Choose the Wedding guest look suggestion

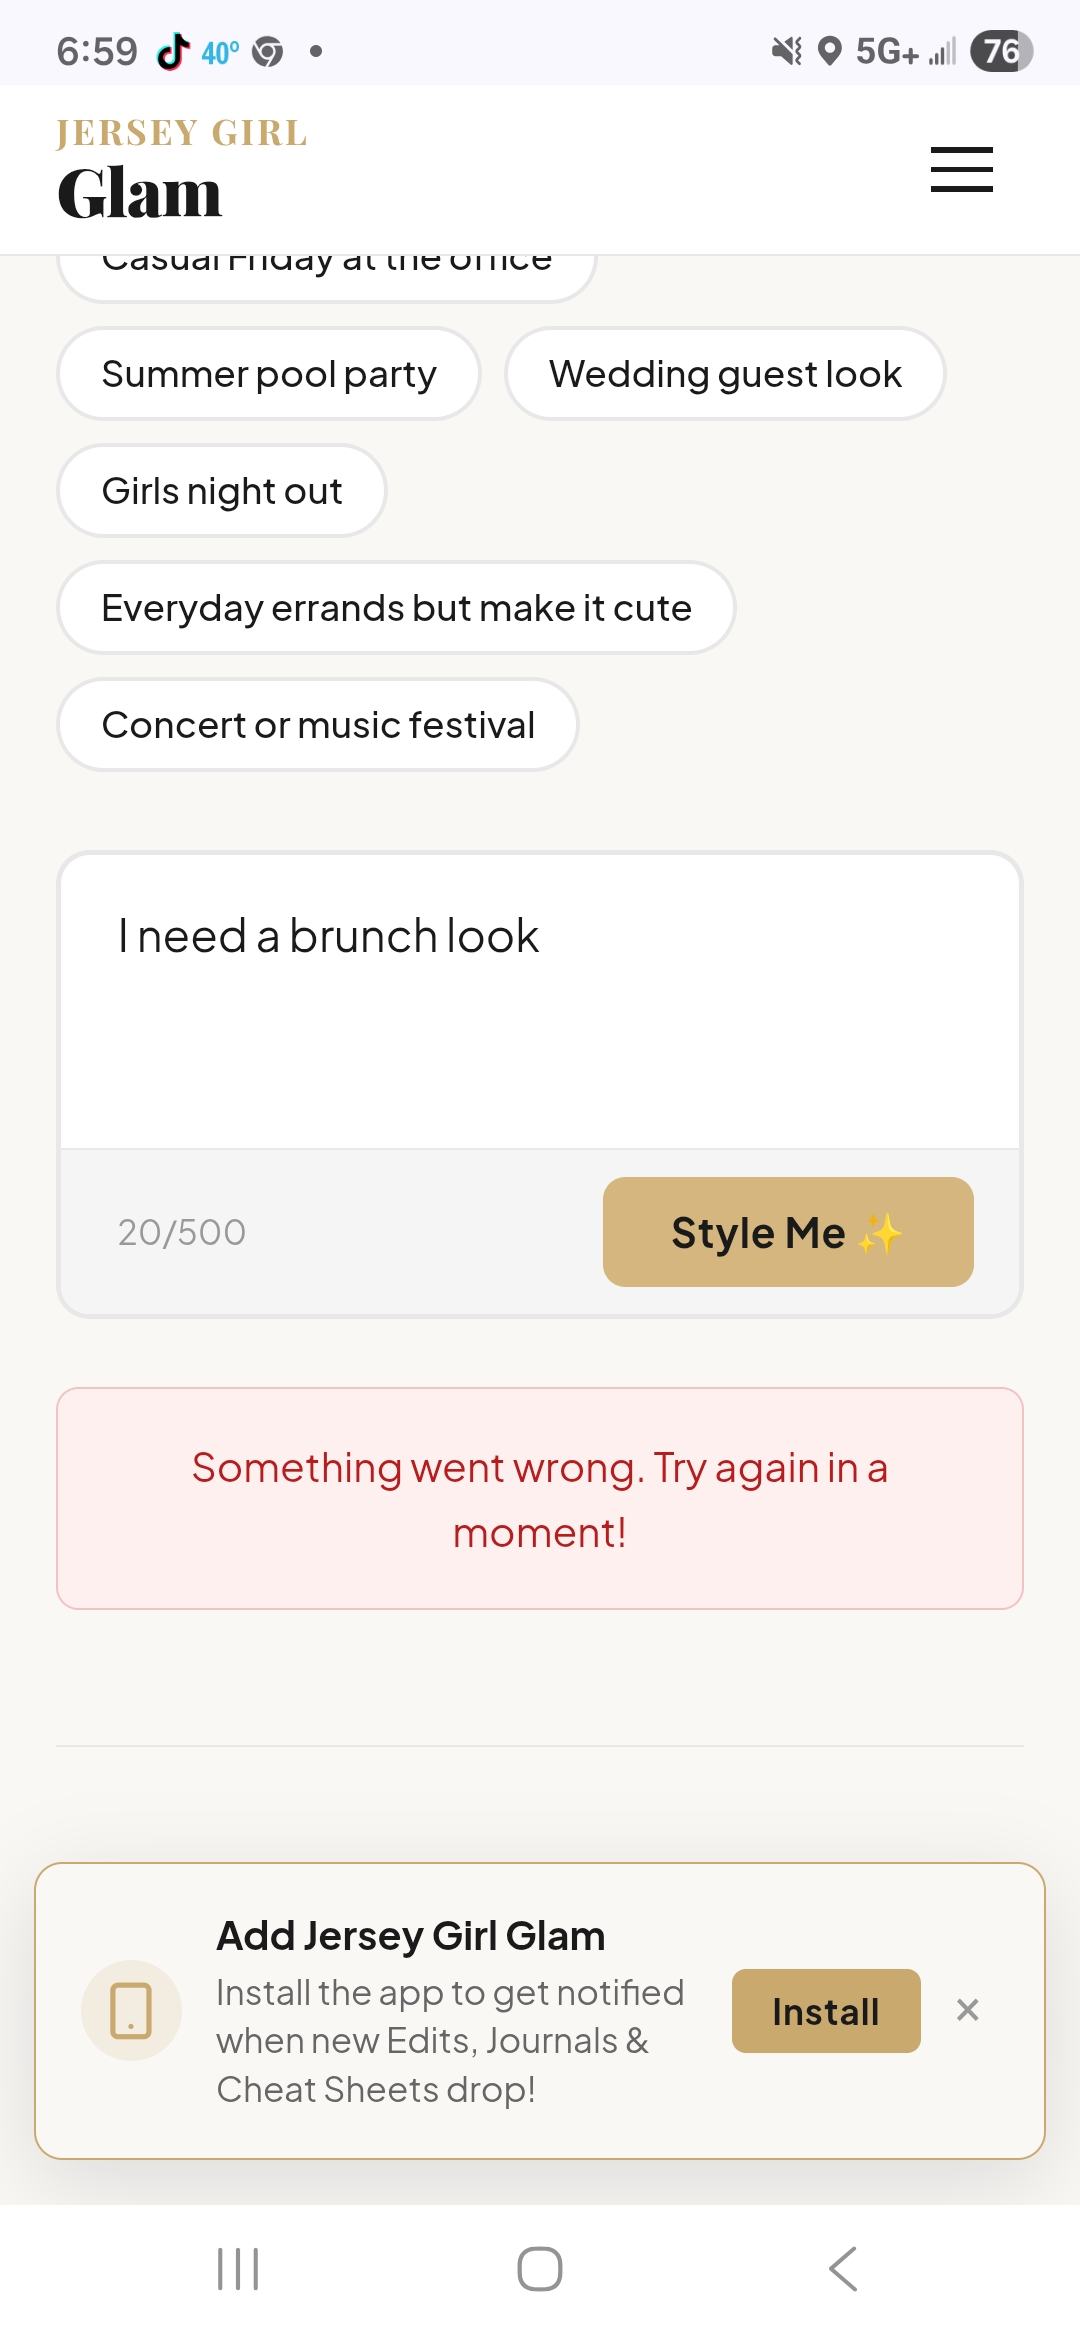[x=725, y=374]
